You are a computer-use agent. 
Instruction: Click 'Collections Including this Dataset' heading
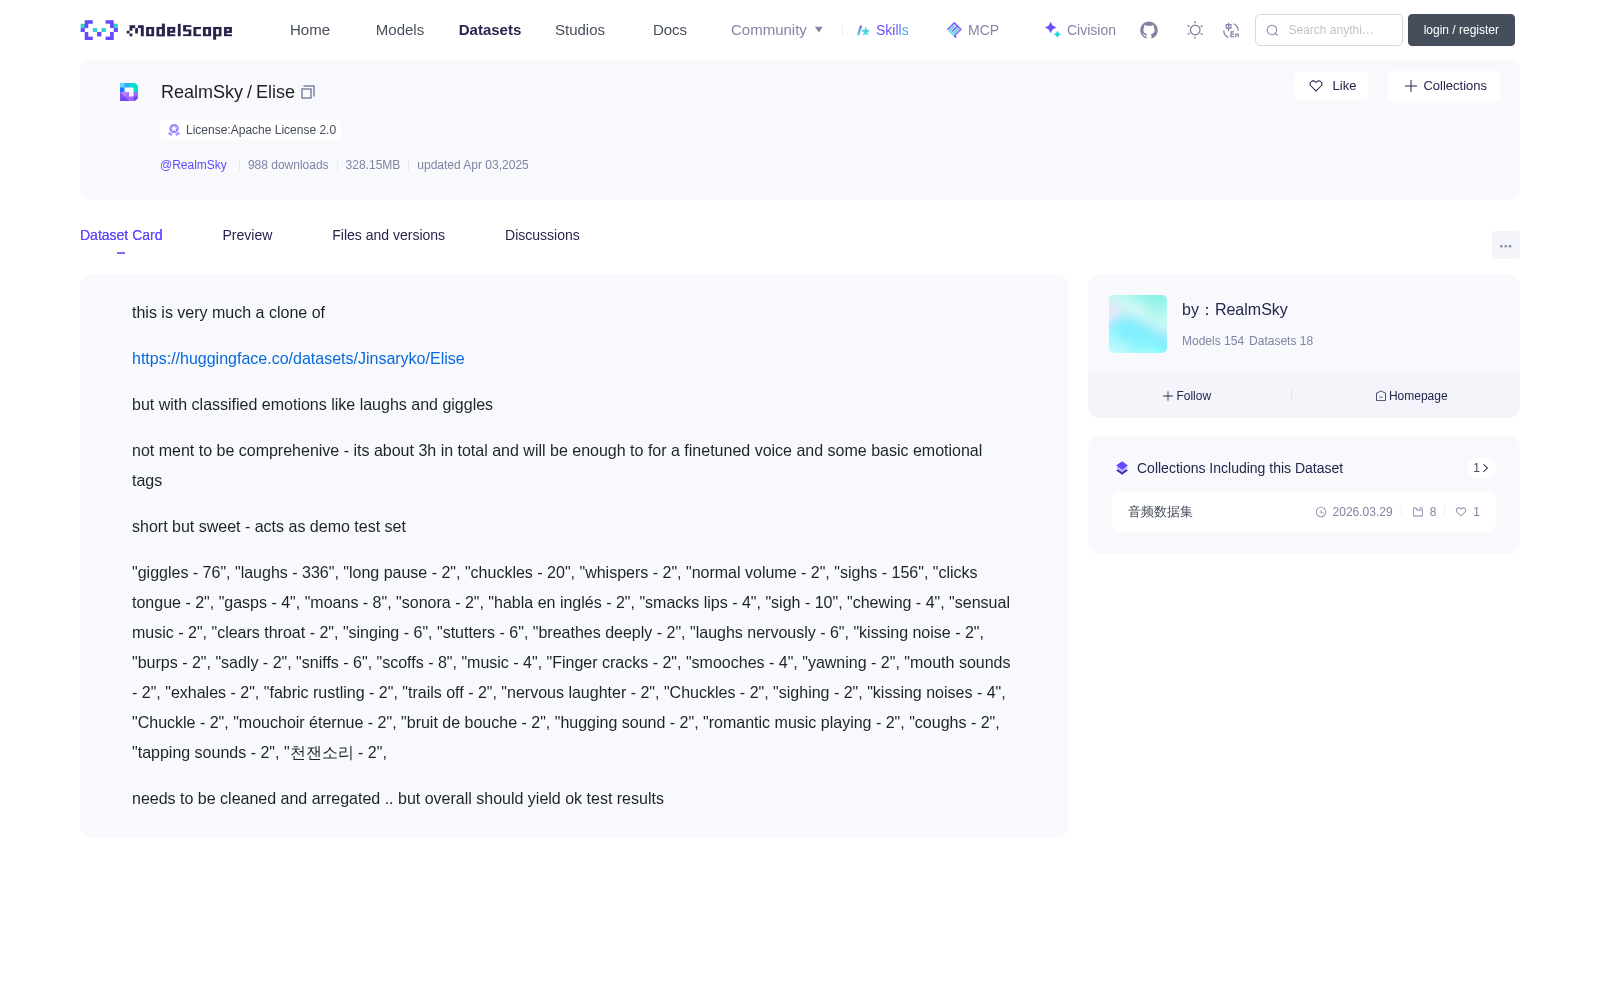point(1240,468)
